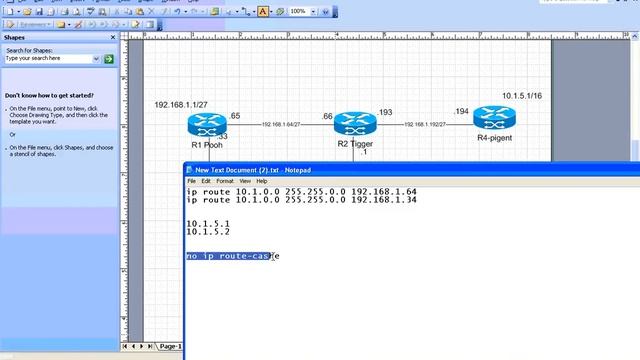Viewport: 640px width, 360px height.
Task: Open the Zoom level dropdown arrow
Action: [x=313, y=12]
